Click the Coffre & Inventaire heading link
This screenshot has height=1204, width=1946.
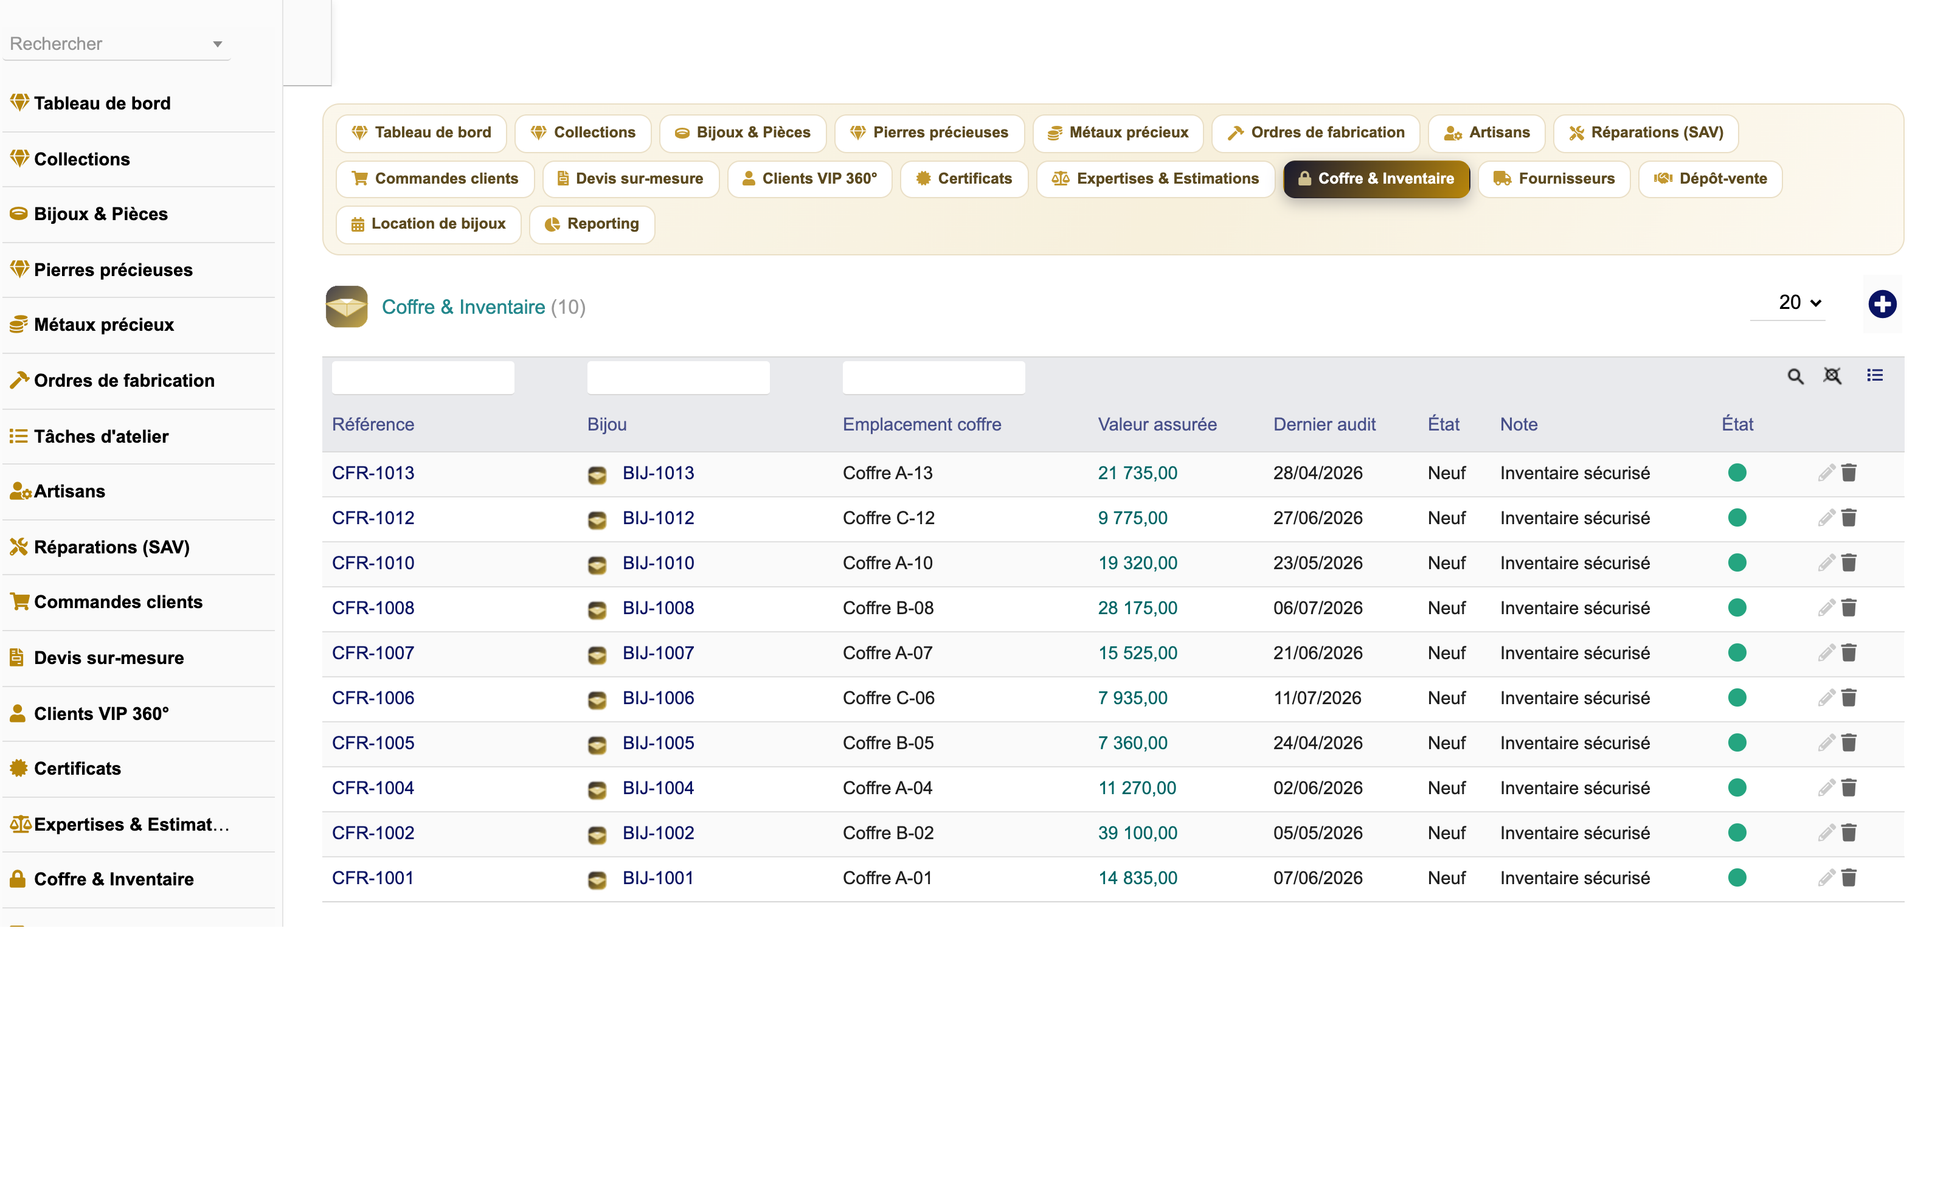pyautogui.click(x=463, y=307)
